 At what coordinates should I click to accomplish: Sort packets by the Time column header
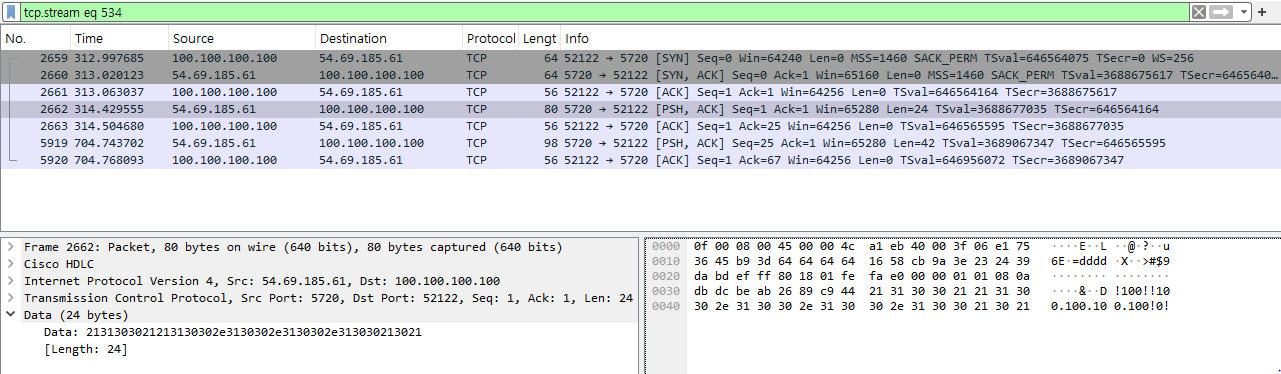pyautogui.click(x=118, y=39)
